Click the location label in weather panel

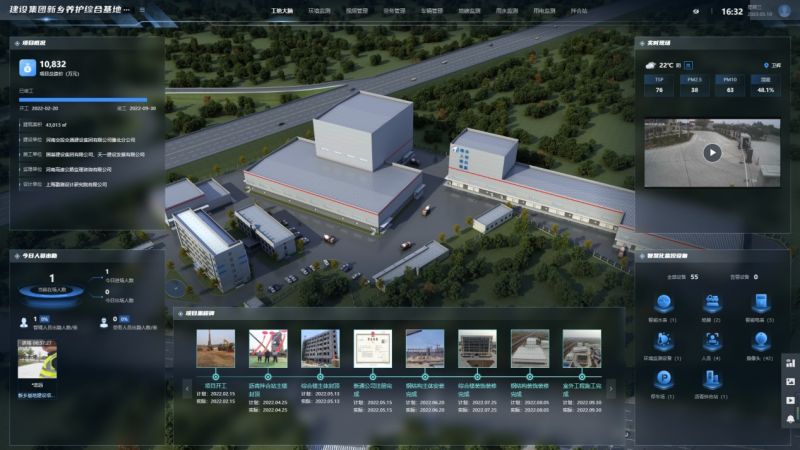(771, 65)
